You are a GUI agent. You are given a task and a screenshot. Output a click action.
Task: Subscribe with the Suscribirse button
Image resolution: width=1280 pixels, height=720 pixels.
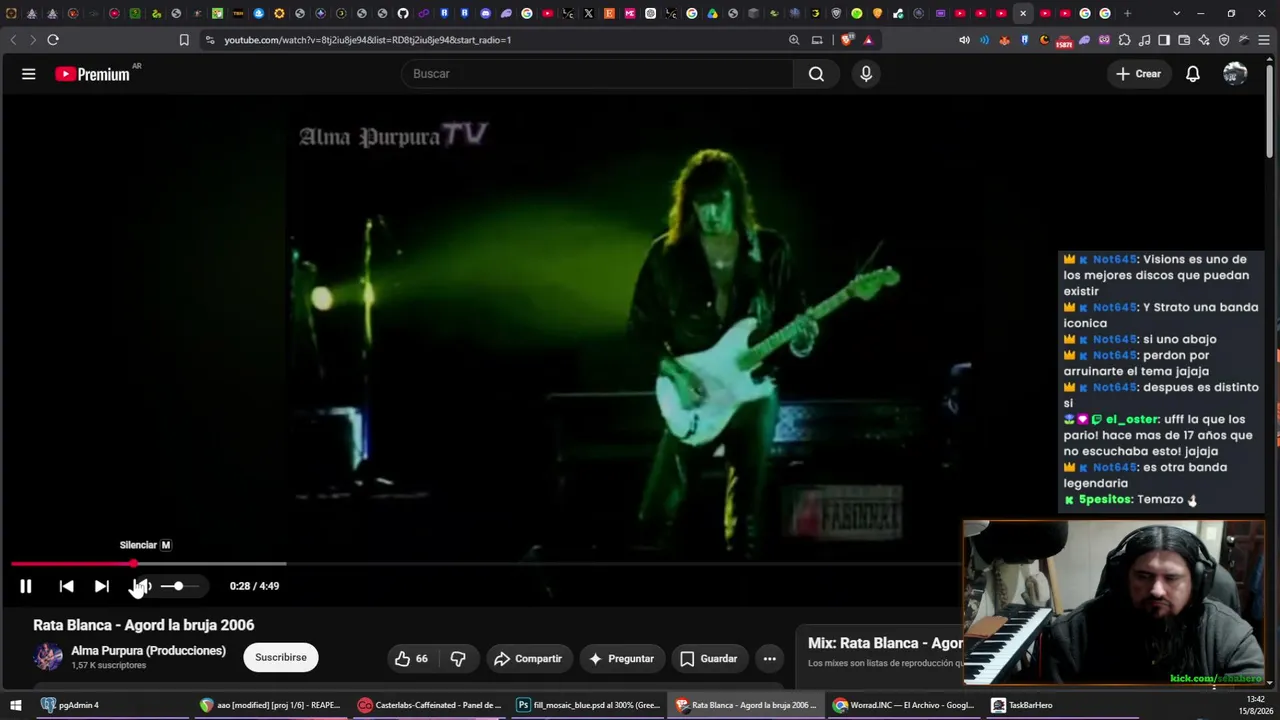point(281,657)
